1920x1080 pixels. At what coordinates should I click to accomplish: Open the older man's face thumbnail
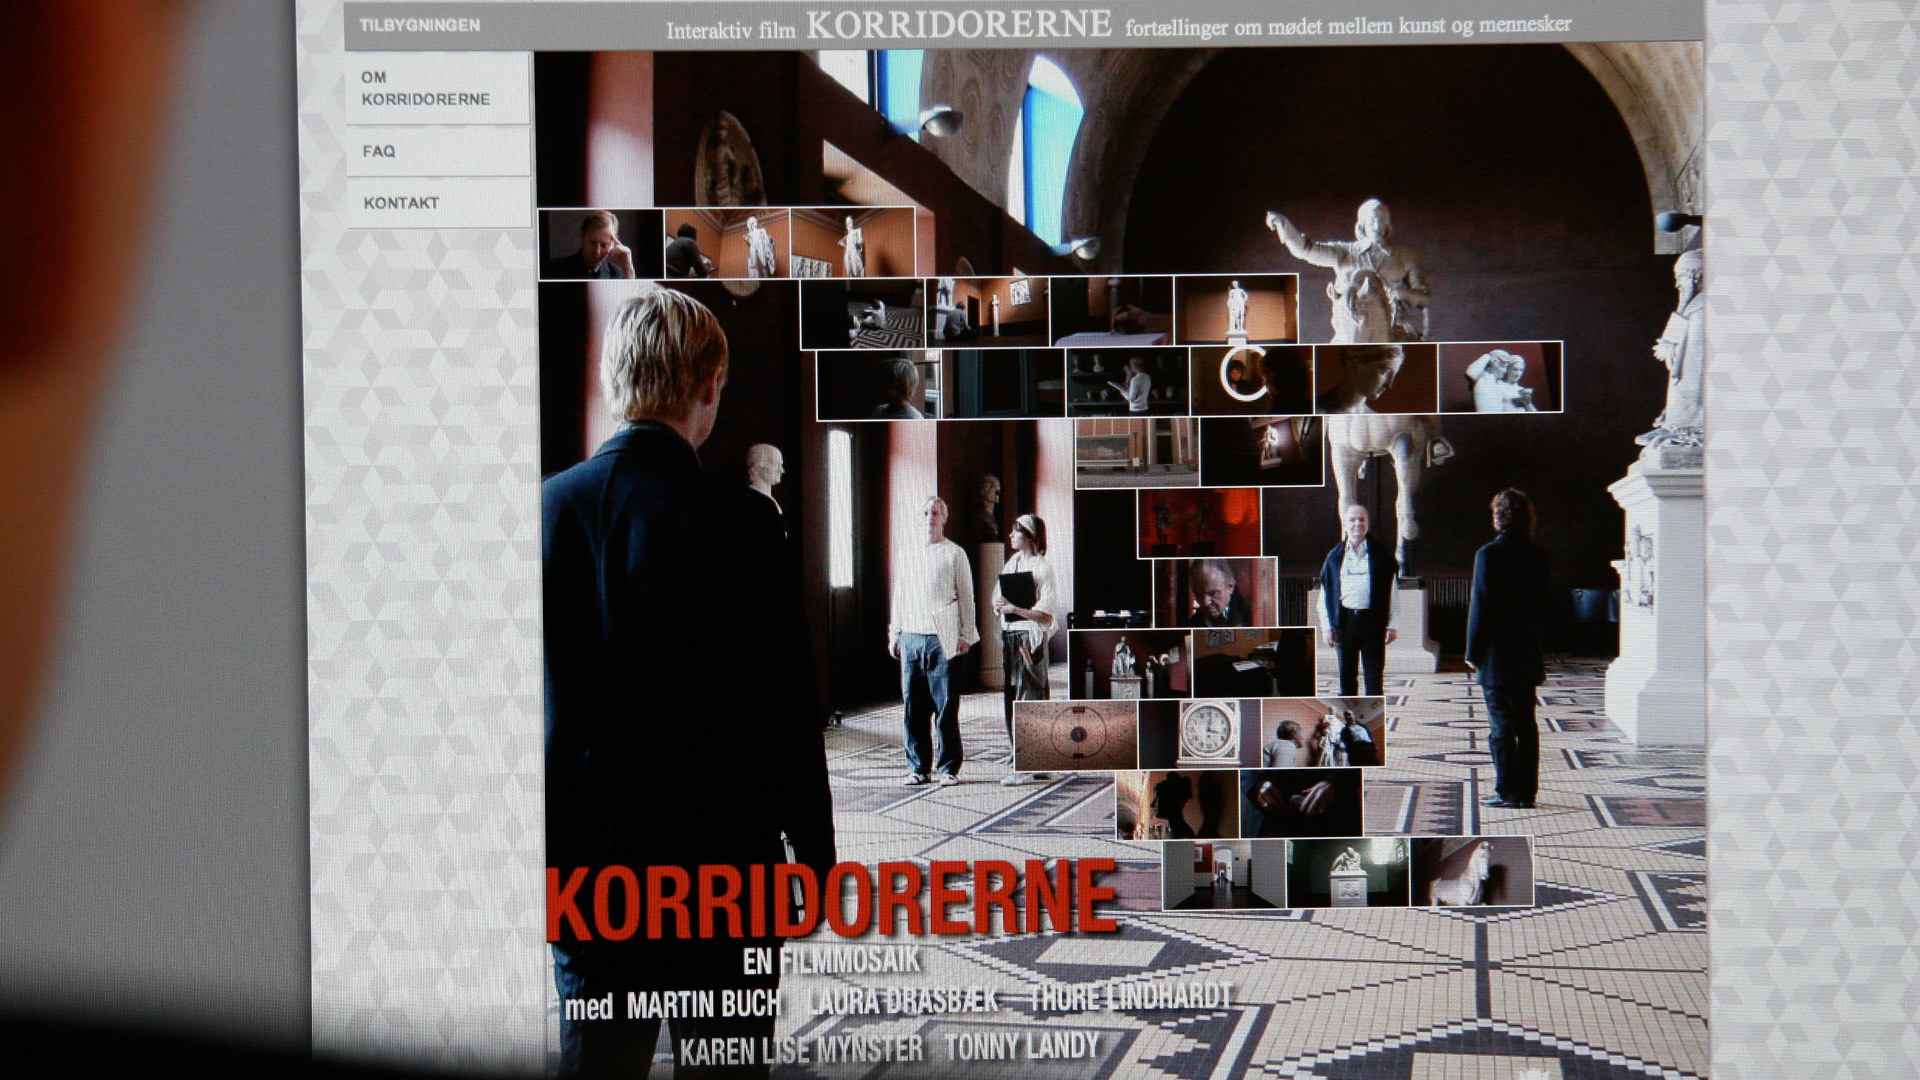[1214, 592]
